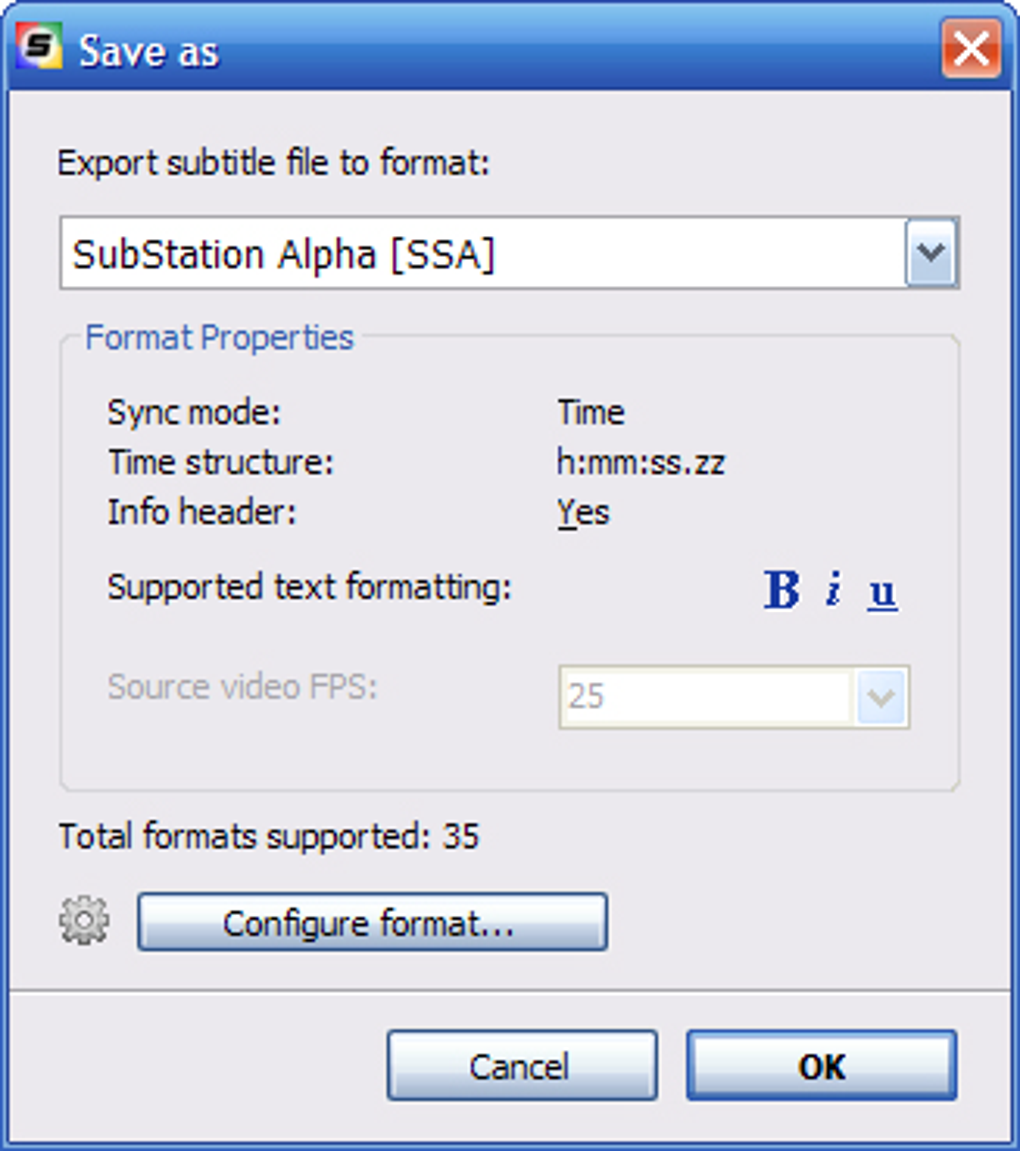1020x1151 pixels.
Task: Click the SubStation Alpha [SSA] combo box
Action: [x=482, y=254]
